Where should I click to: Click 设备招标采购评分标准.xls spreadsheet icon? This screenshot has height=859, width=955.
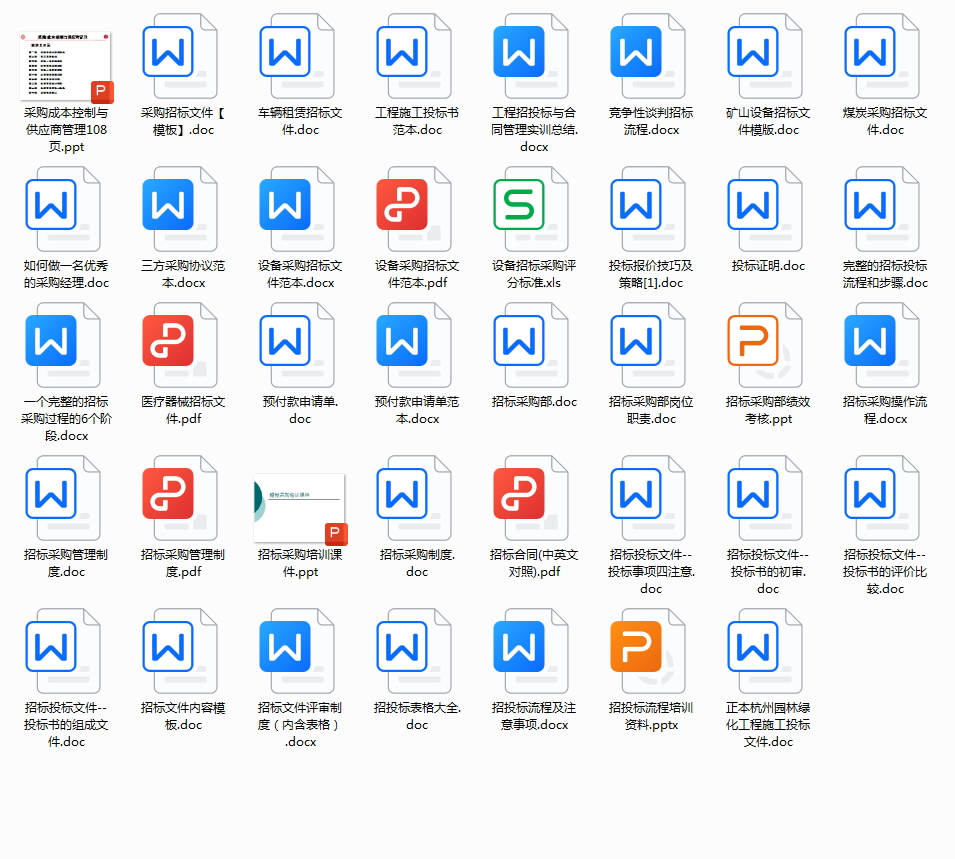[531, 210]
